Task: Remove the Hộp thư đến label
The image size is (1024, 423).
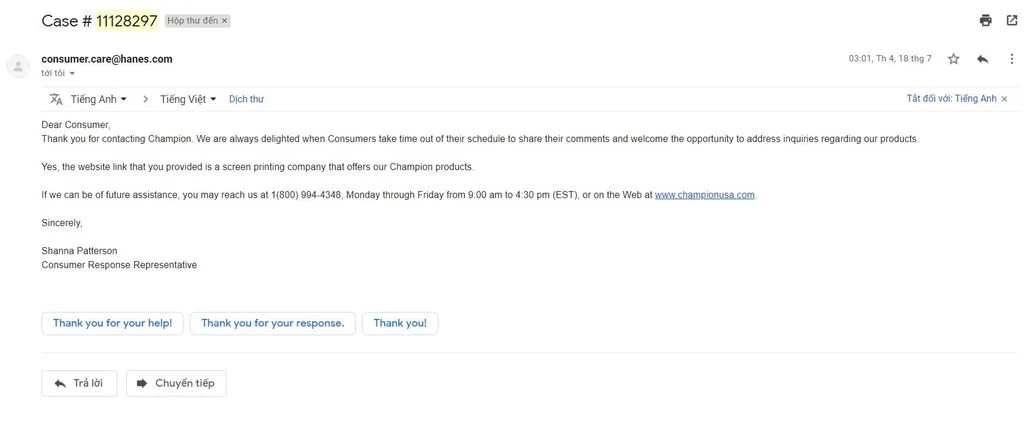Action: click(224, 21)
